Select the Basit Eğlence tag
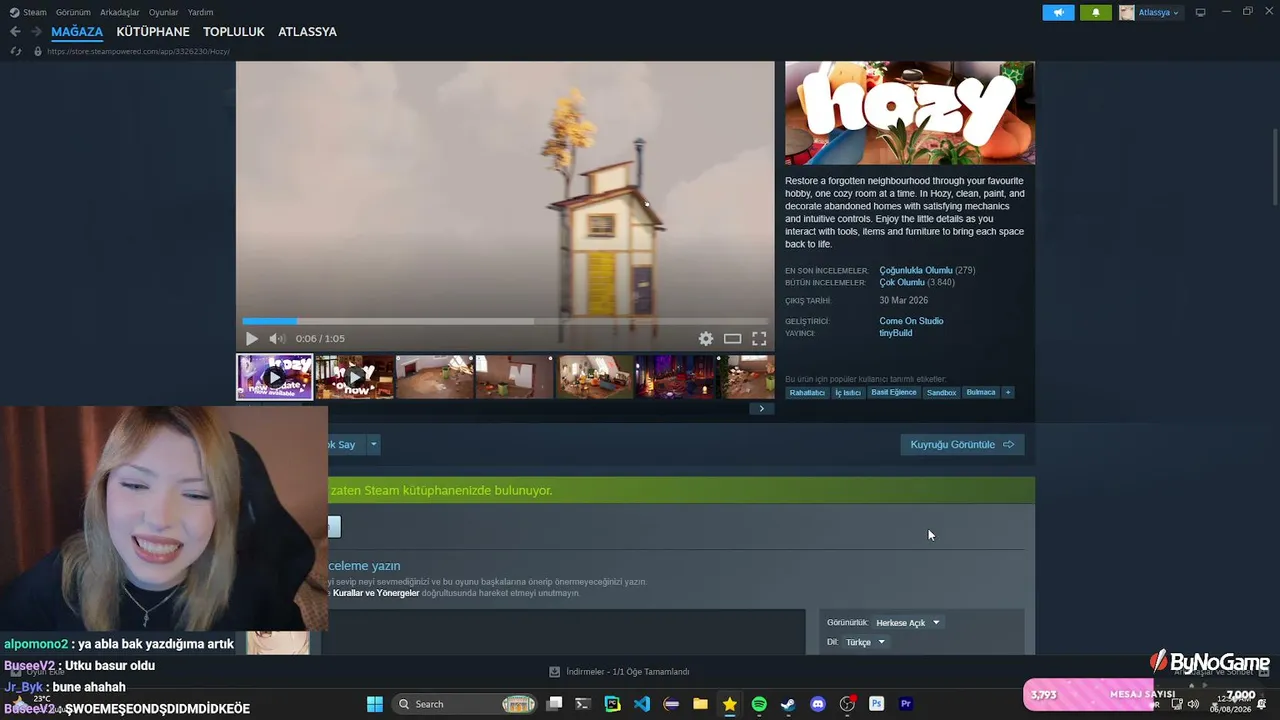This screenshot has width=1280, height=720. click(x=894, y=392)
